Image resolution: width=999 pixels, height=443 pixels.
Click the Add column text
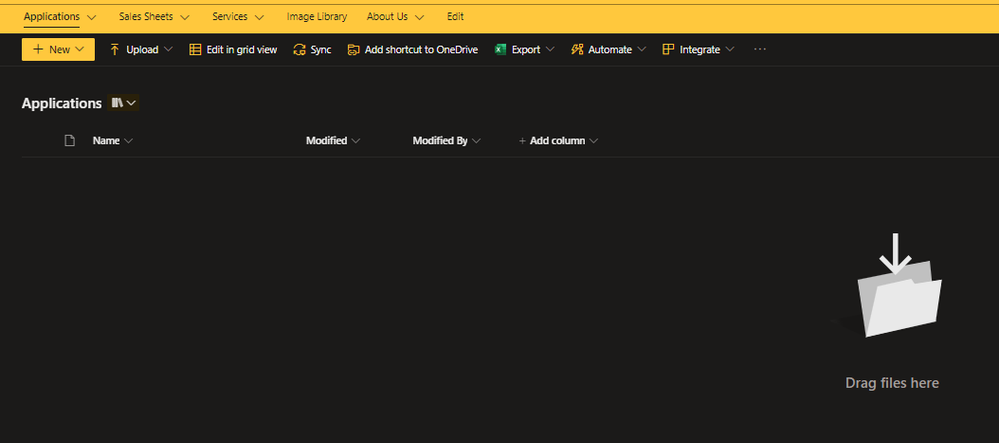click(x=557, y=140)
